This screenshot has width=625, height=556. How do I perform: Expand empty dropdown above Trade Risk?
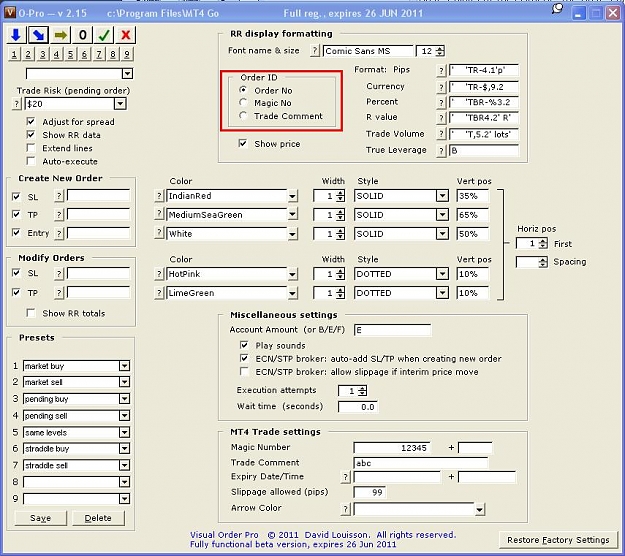pos(128,74)
